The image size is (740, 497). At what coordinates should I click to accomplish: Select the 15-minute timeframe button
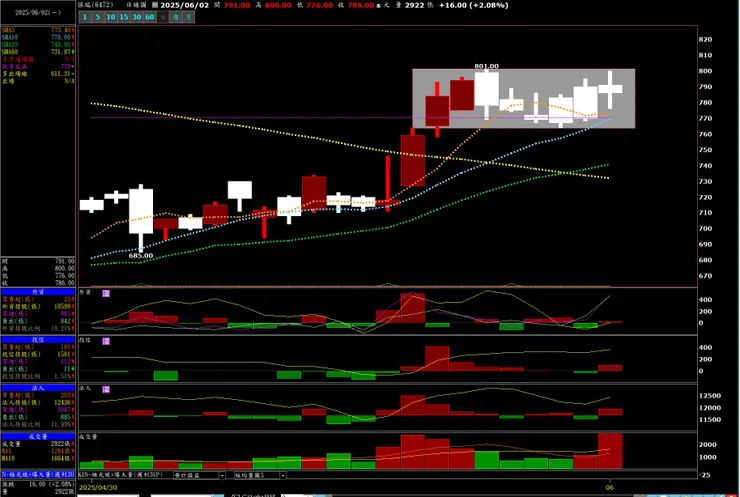pyautogui.click(x=124, y=17)
